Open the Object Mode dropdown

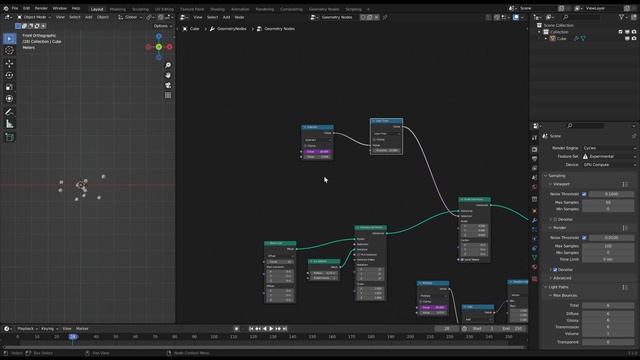tap(34, 17)
